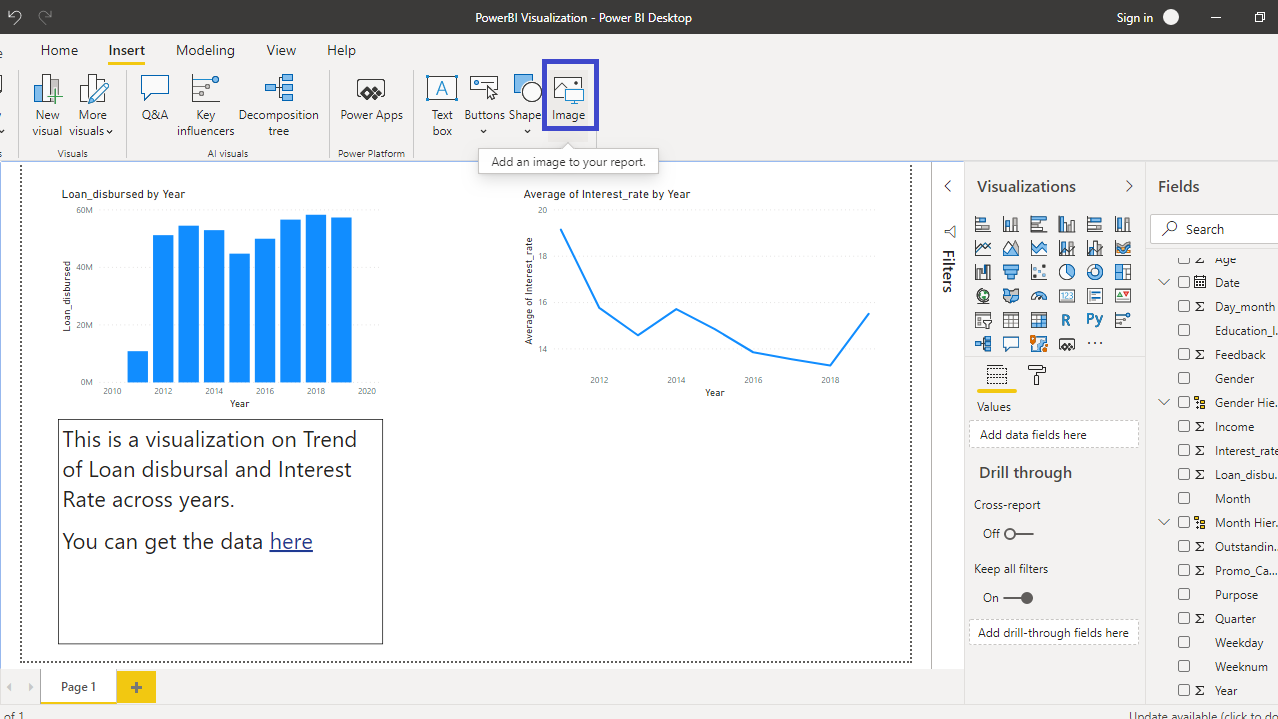Screen dimensions: 1278x719
Task: Switch to the View ribbon tab
Action: (x=281, y=50)
